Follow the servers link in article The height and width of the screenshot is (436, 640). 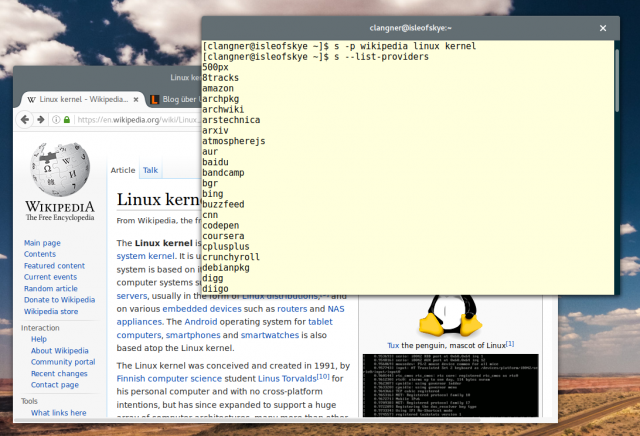[131, 296]
